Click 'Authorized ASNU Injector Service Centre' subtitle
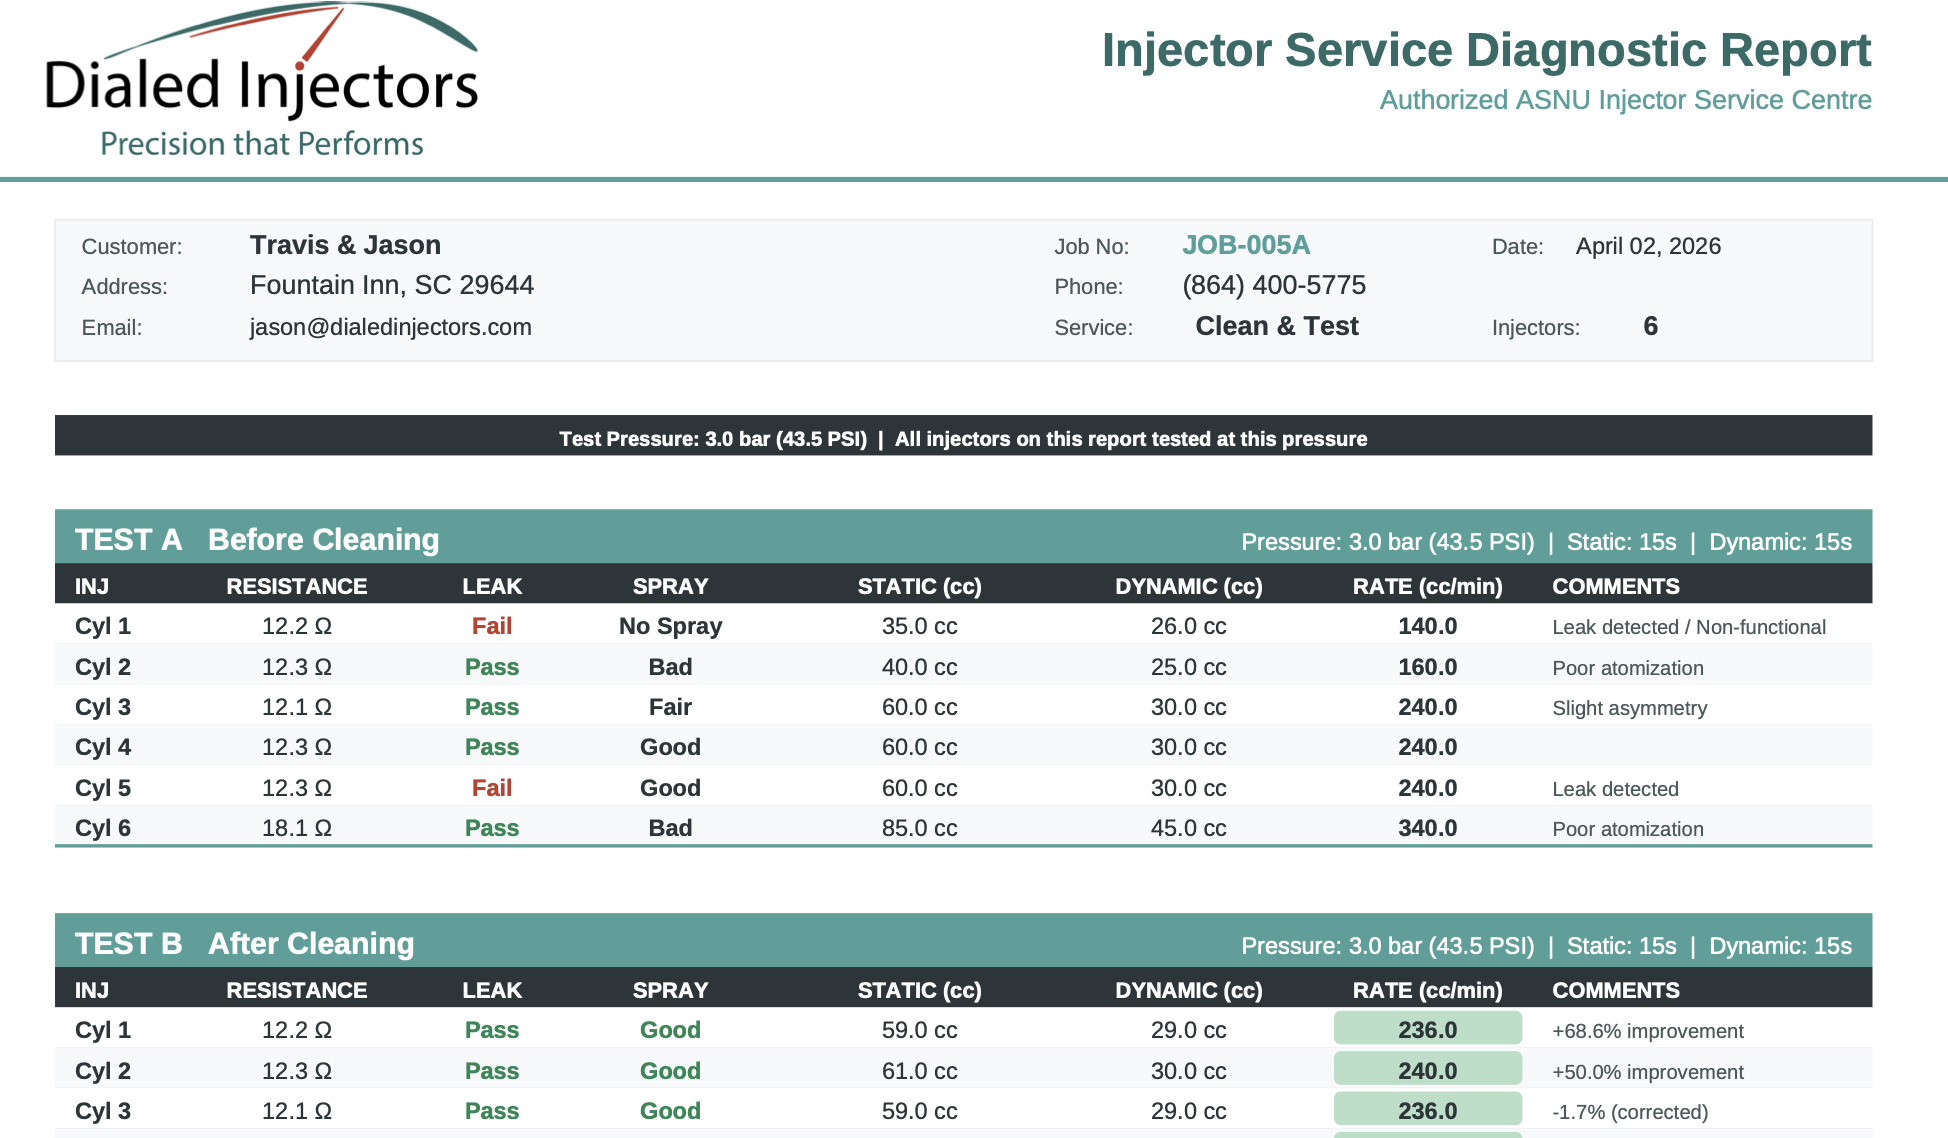1948x1138 pixels. click(x=1625, y=100)
